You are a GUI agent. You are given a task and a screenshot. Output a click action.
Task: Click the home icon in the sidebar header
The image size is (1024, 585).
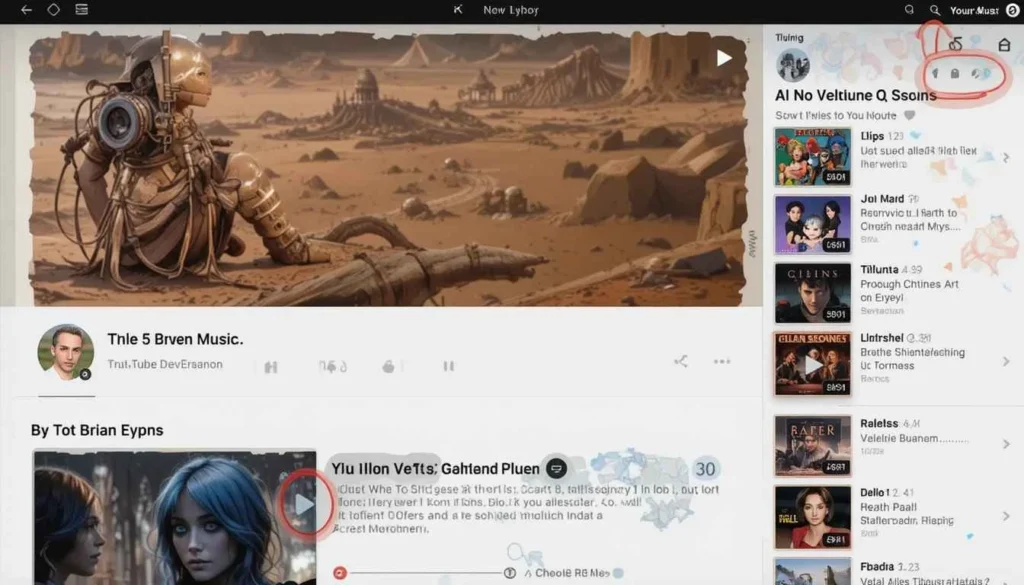[1004, 44]
